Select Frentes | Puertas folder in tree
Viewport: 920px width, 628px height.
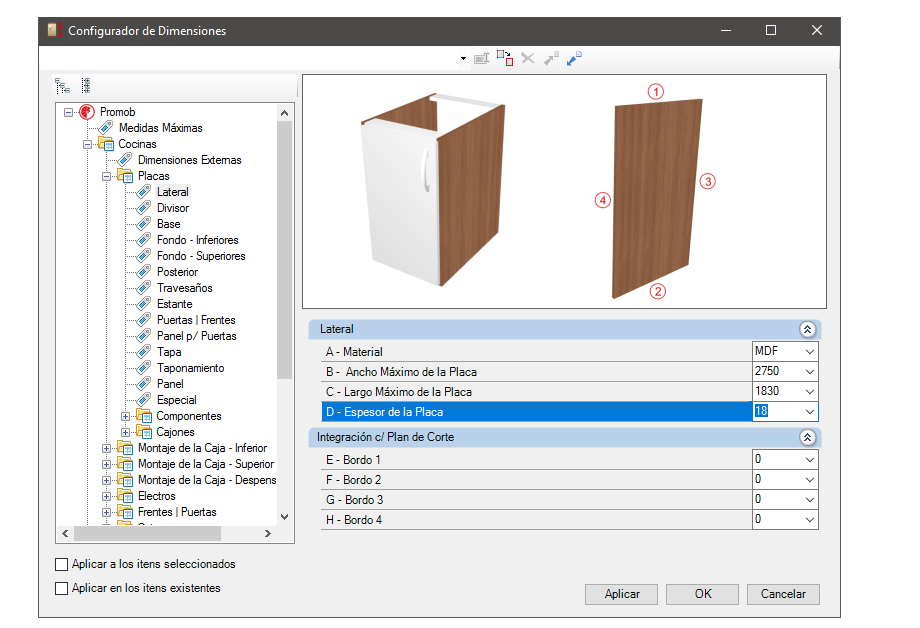click(x=177, y=512)
